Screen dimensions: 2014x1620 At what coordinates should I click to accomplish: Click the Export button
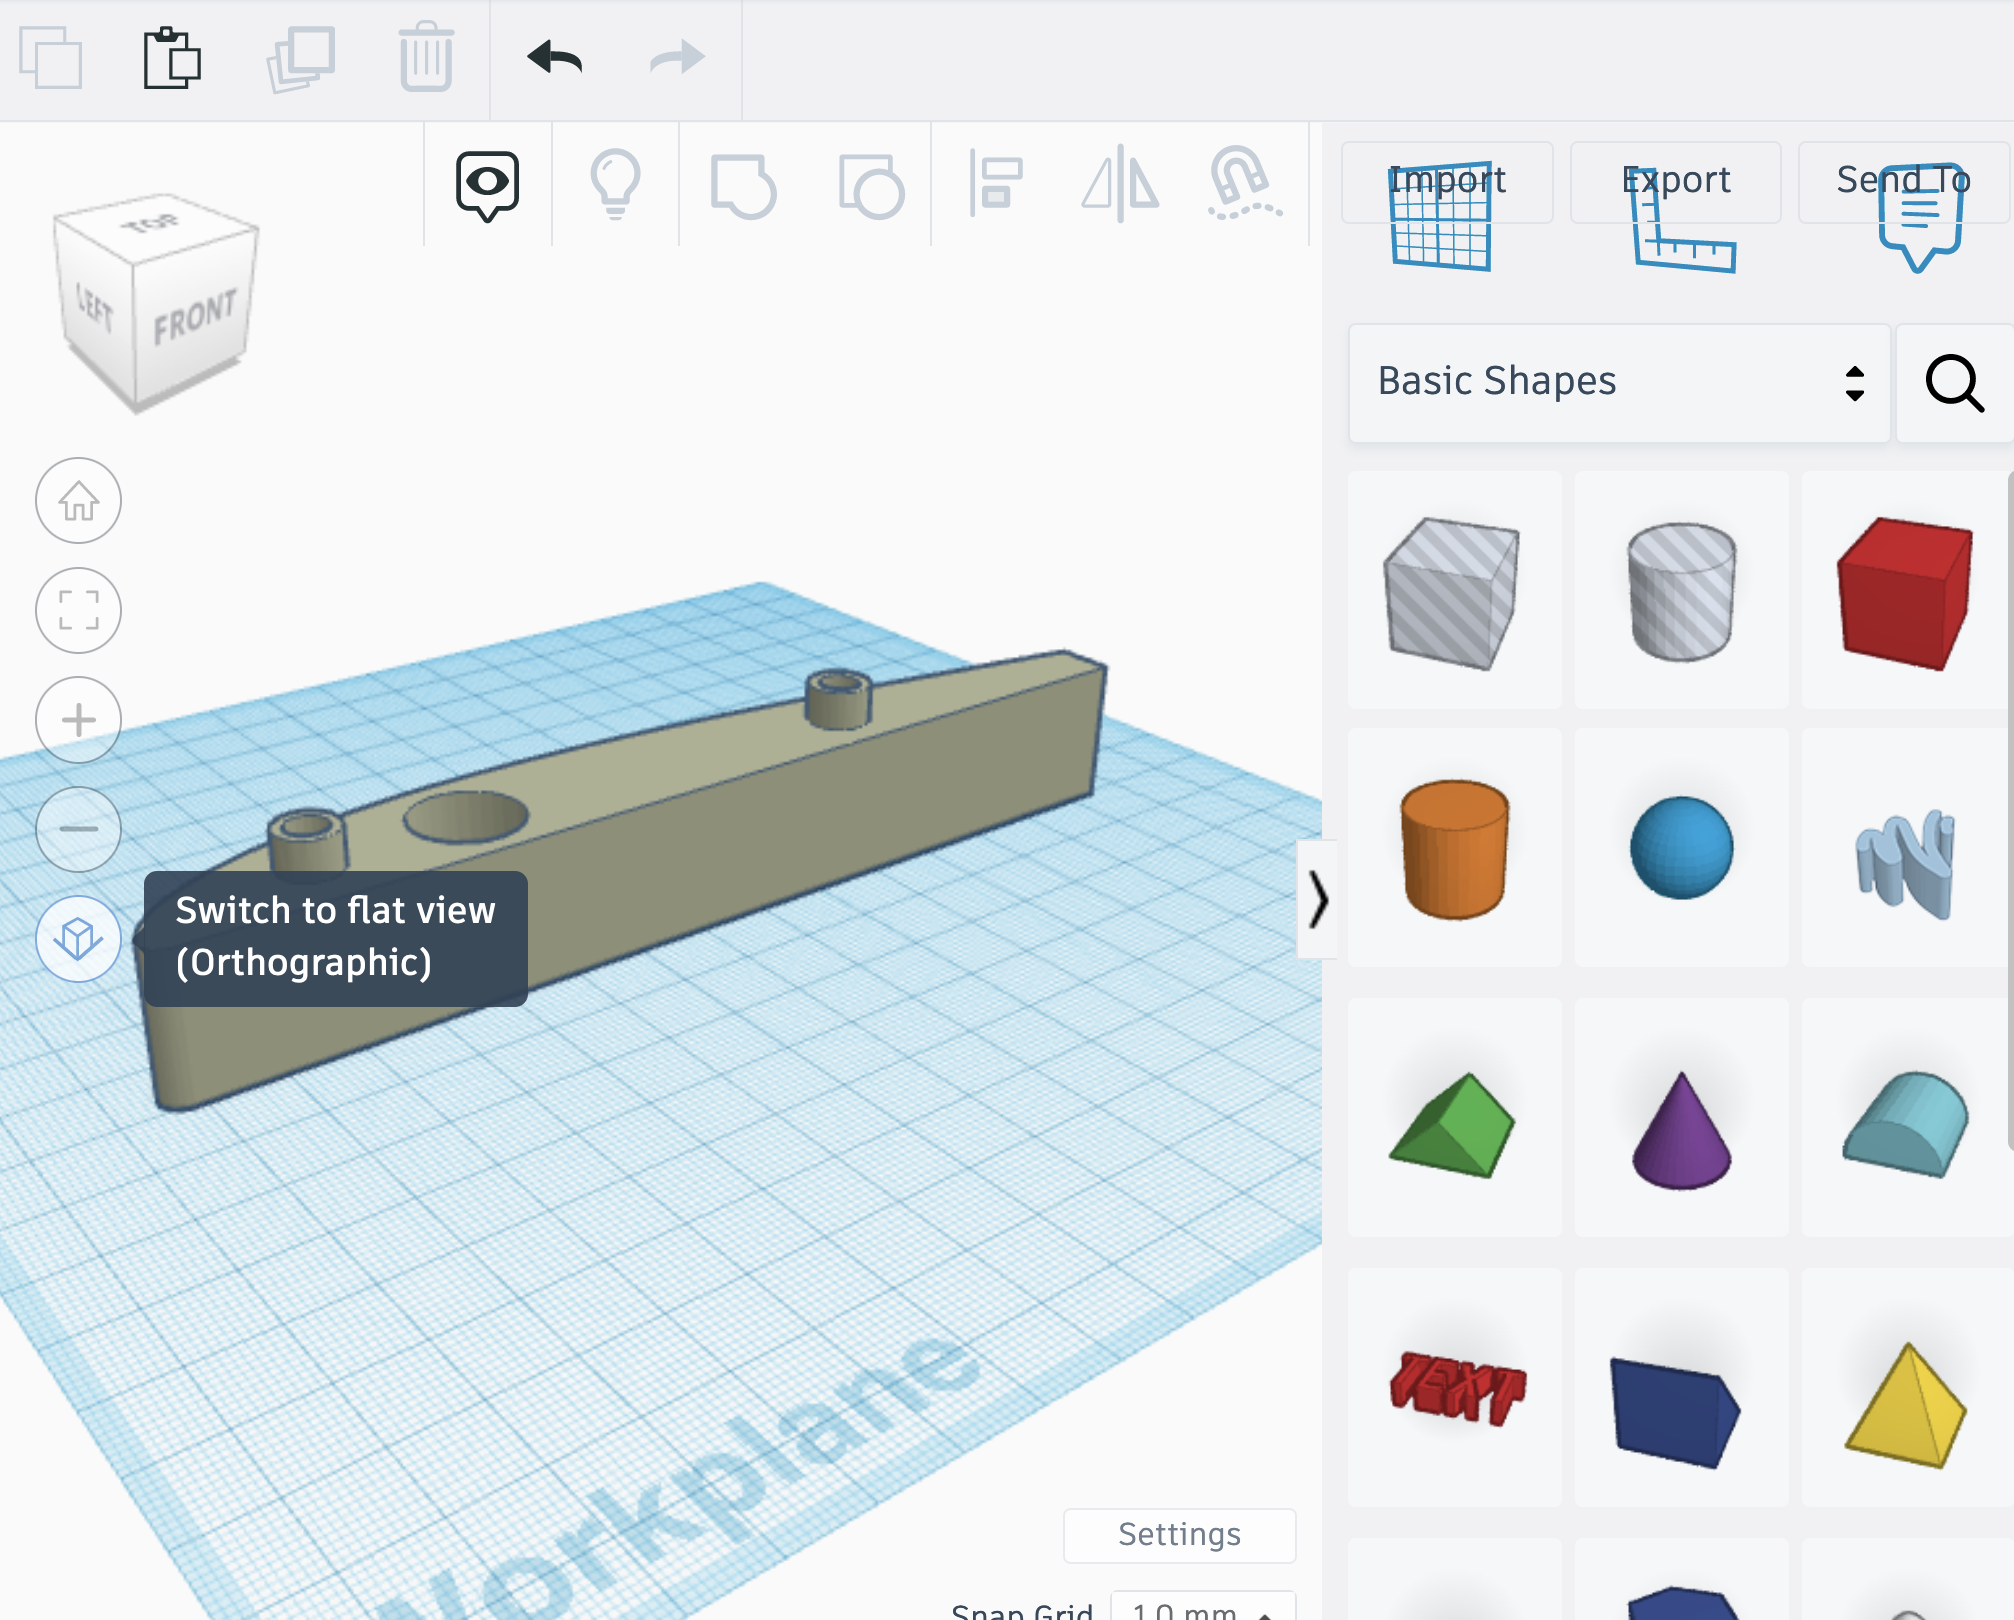[x=1676, y=181]
